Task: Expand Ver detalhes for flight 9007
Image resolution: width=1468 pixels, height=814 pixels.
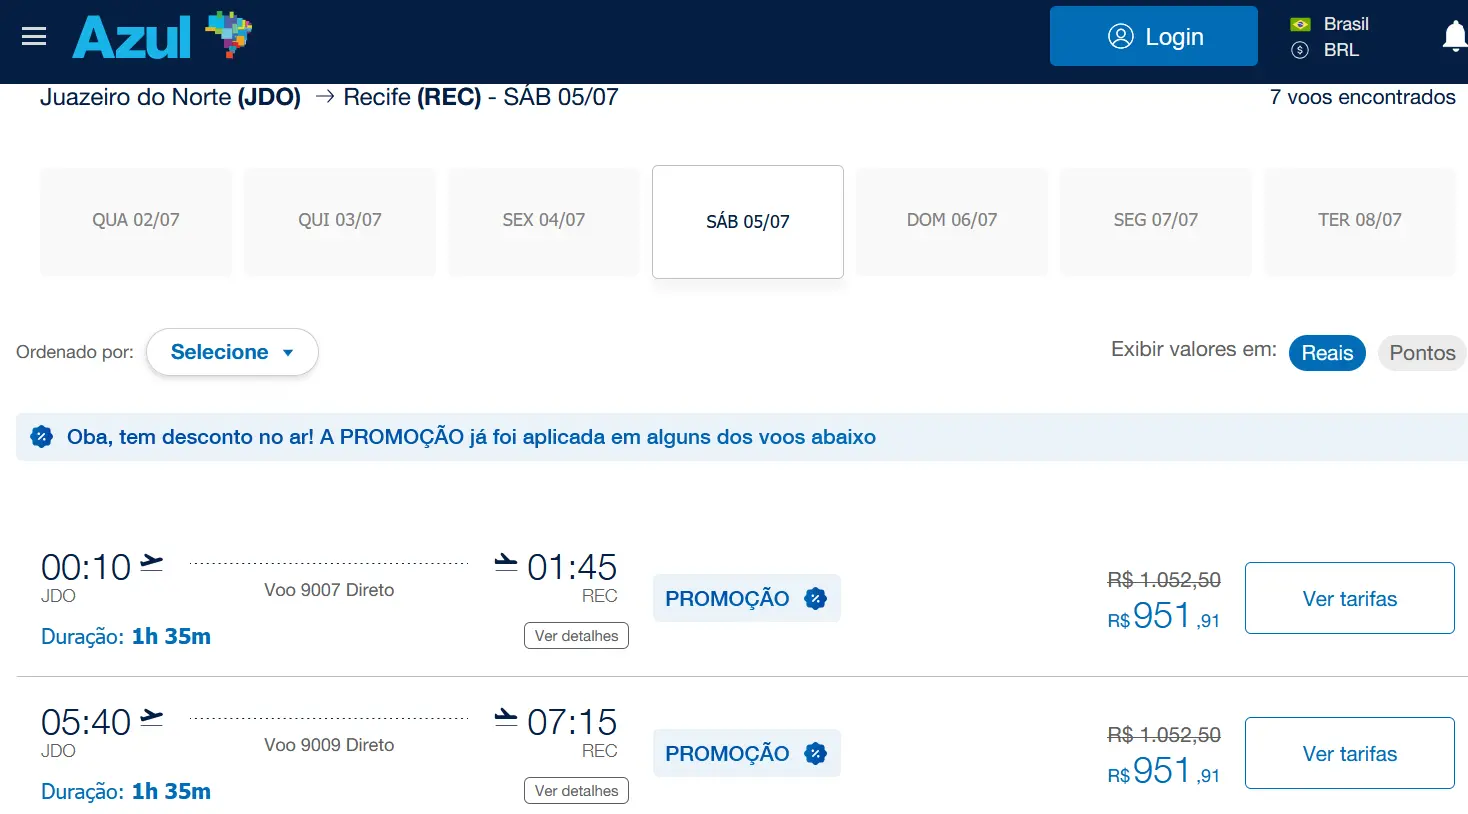Action: 576,636
